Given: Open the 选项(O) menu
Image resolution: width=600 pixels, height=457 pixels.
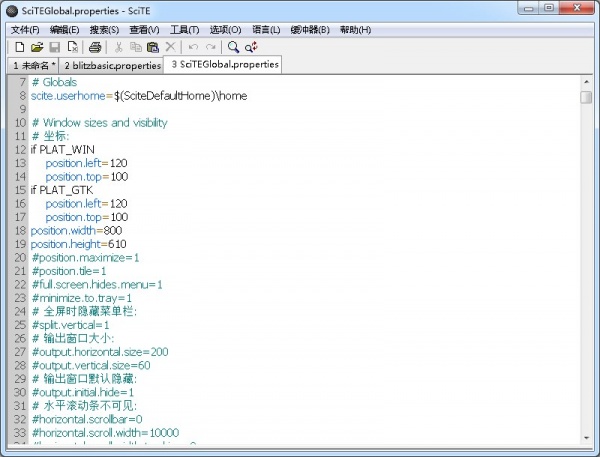Looking at the screenshot, I should coord(225,29).
